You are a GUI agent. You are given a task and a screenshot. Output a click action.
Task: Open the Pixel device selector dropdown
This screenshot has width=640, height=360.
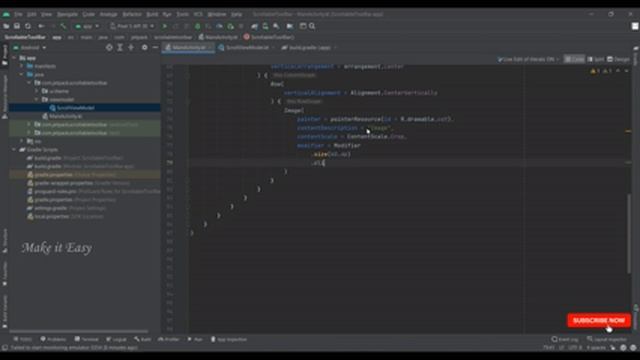pos(132,26)
